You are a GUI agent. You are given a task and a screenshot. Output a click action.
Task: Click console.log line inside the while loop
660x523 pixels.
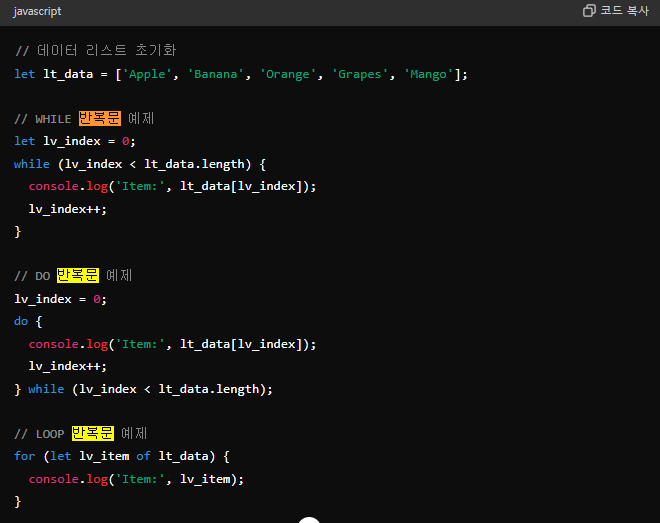pos(172,186)
